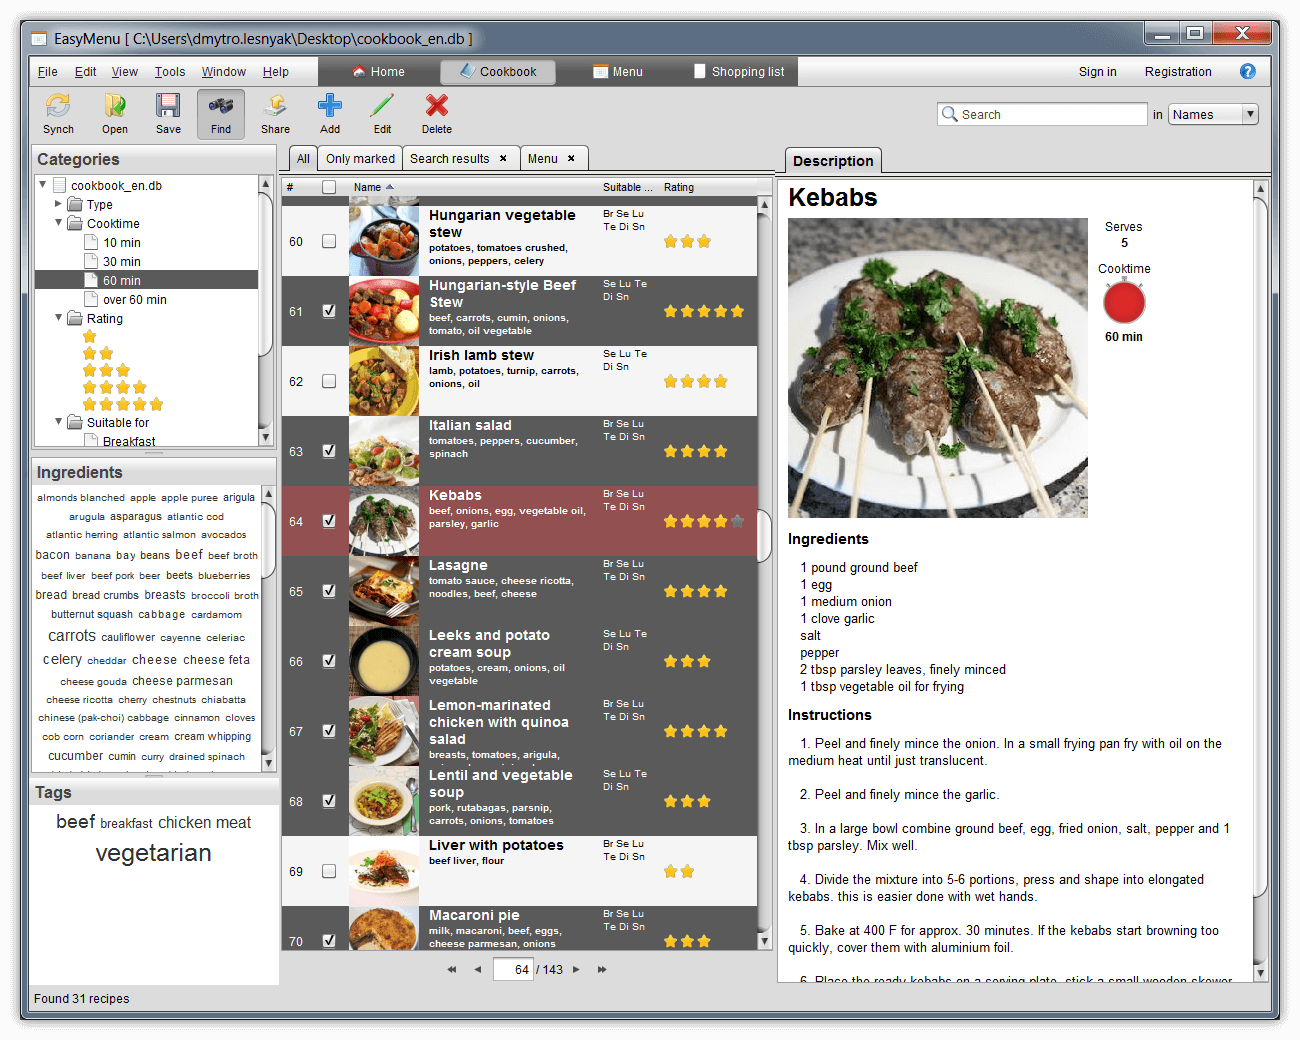This screenshot has width=1300, height=1040.
Task: Uncheck the Hungarian-style Beef Stew checkbox
Action: [329, 311]
